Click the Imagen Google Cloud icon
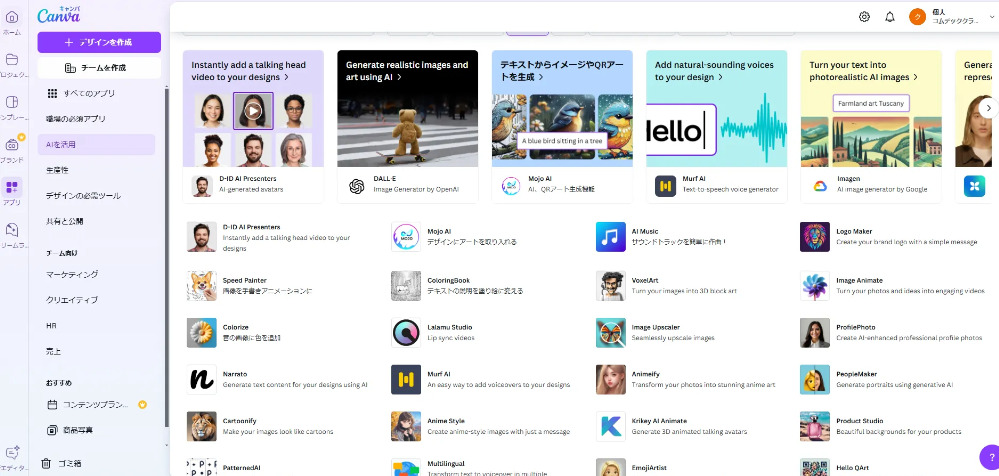This screenshot has height=476, width=999. coord(819,186)
